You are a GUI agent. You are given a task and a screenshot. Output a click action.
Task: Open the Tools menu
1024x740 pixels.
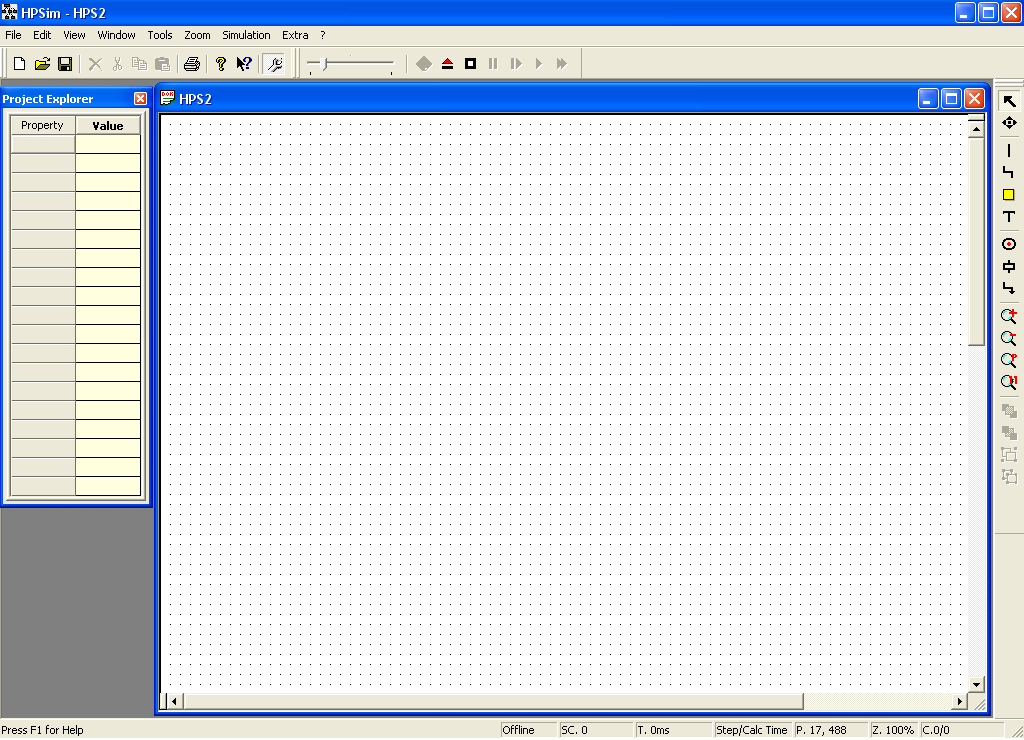[x=160, y=35]
